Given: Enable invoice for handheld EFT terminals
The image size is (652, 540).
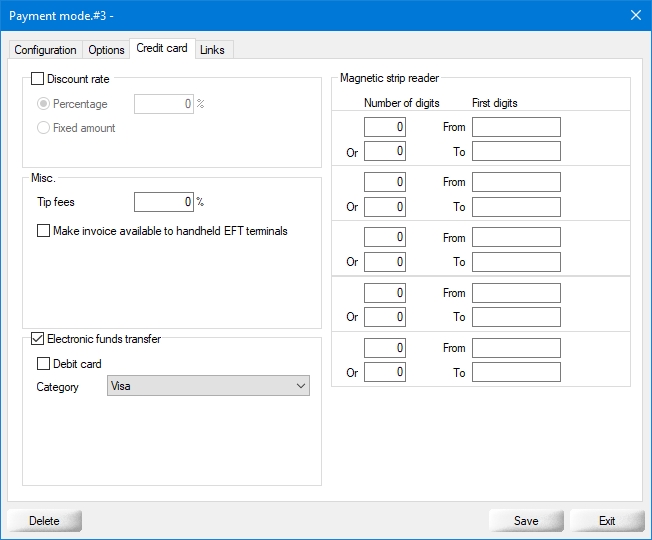Looking at the screenshot, I should (x=43, y=231).
